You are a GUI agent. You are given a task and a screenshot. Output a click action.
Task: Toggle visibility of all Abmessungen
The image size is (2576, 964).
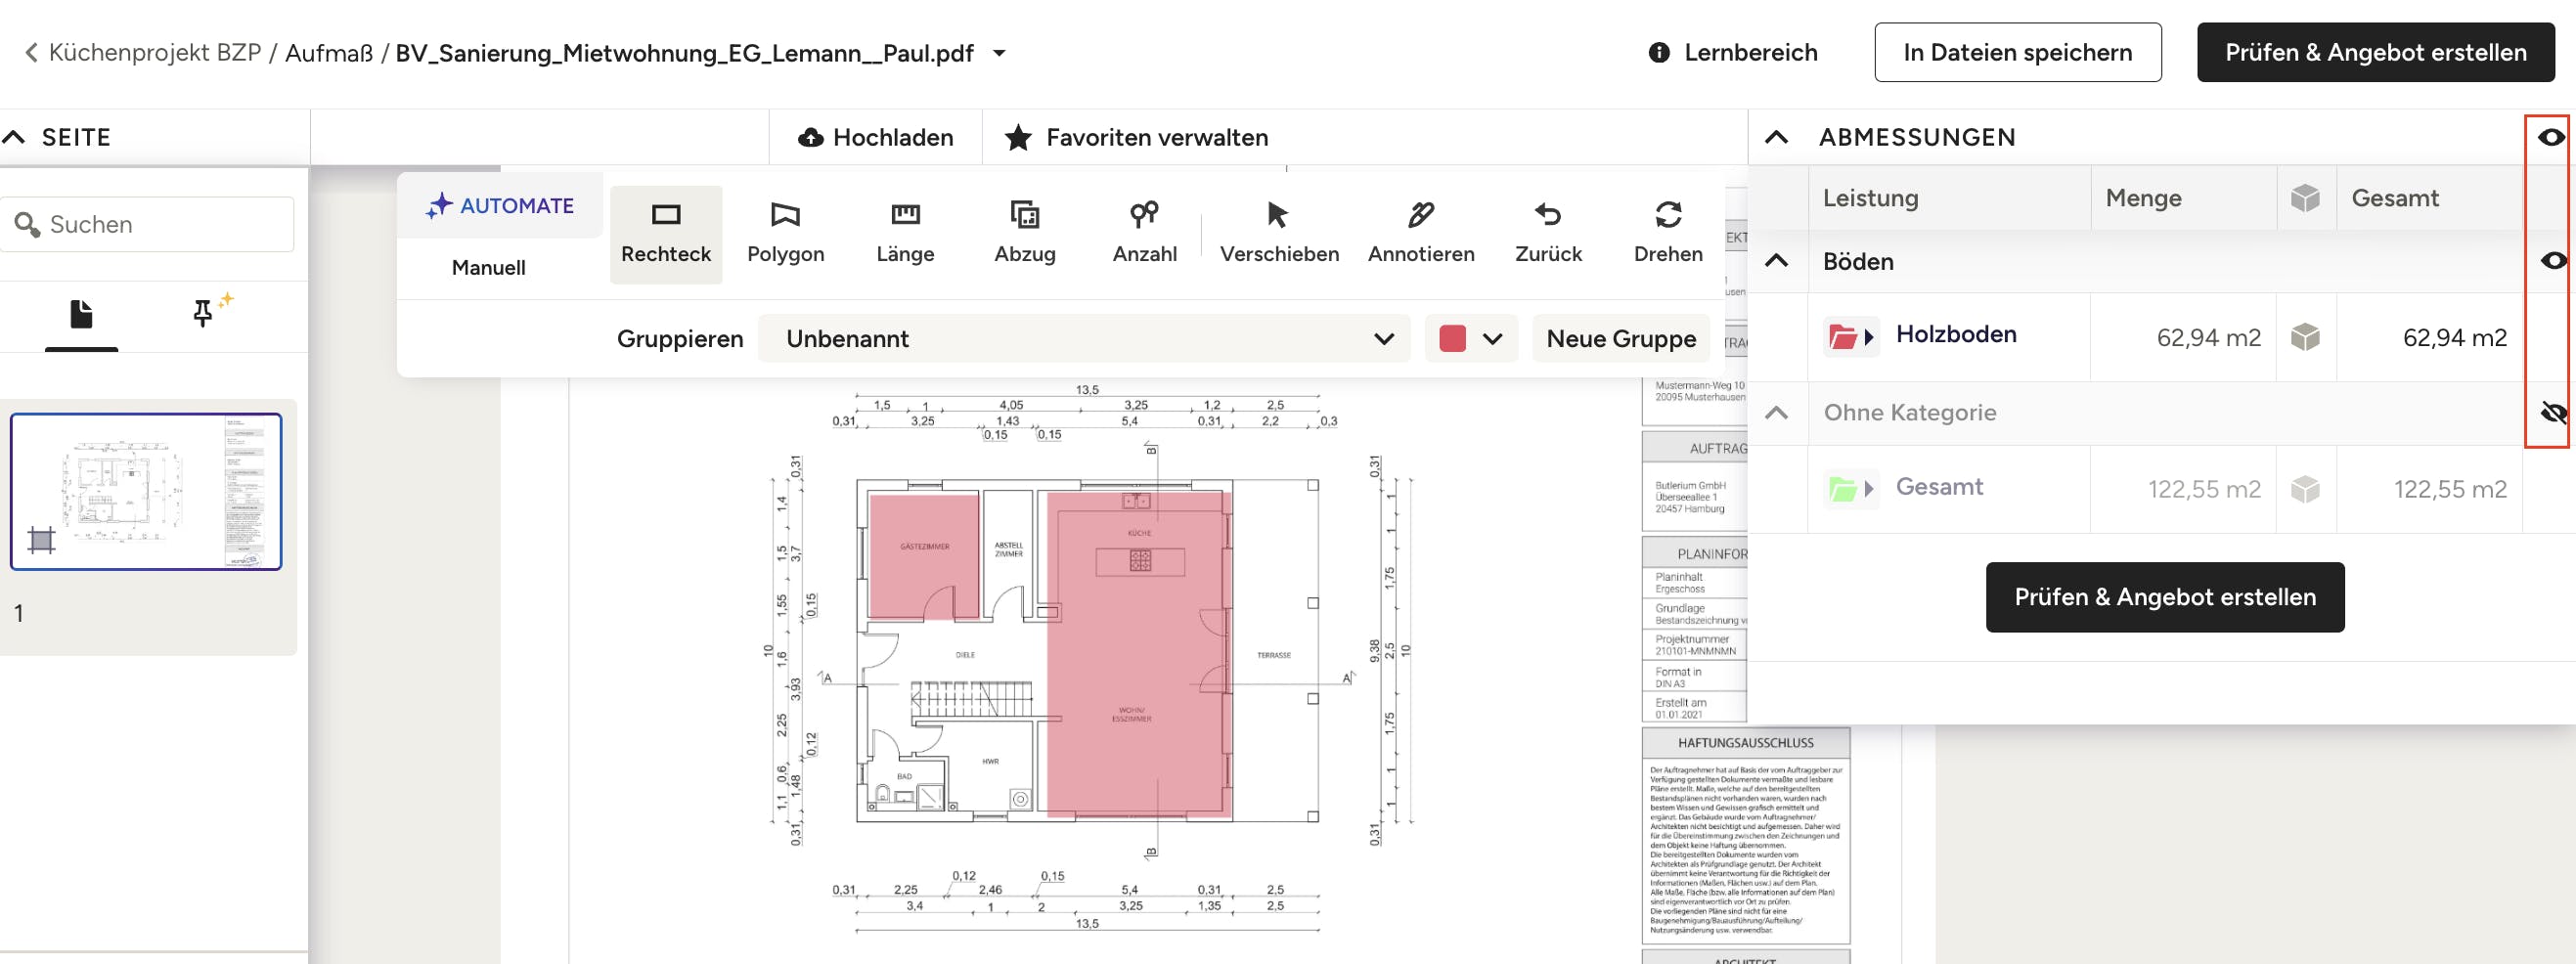[2551, 137]
